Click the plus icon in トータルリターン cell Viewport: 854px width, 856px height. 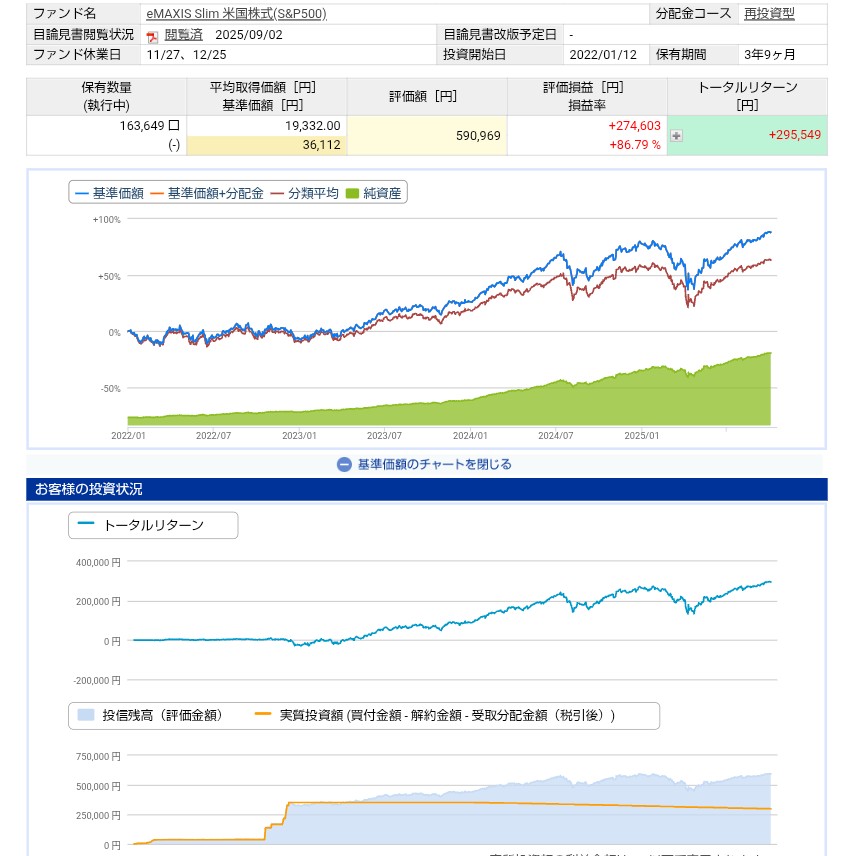677,136
